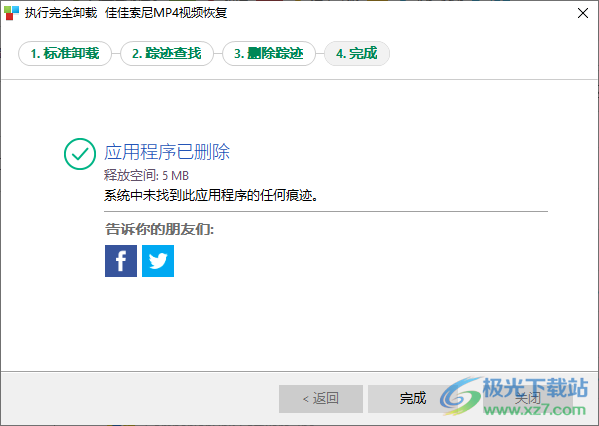Close the uninstall window with the X
The height and width of the screenshot is (426, 599).
(583, 13)
